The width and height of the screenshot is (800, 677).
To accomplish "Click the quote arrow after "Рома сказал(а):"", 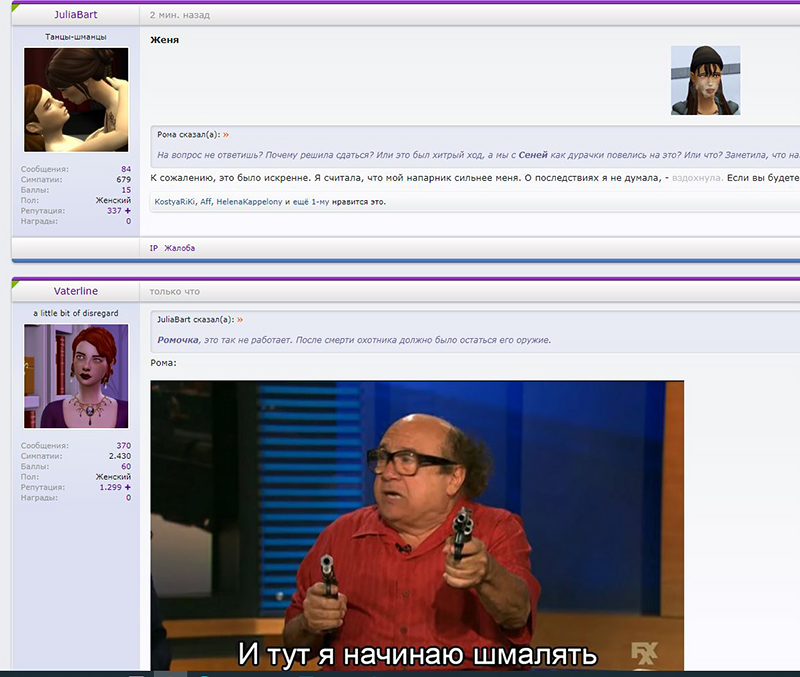I will [226, 134].
